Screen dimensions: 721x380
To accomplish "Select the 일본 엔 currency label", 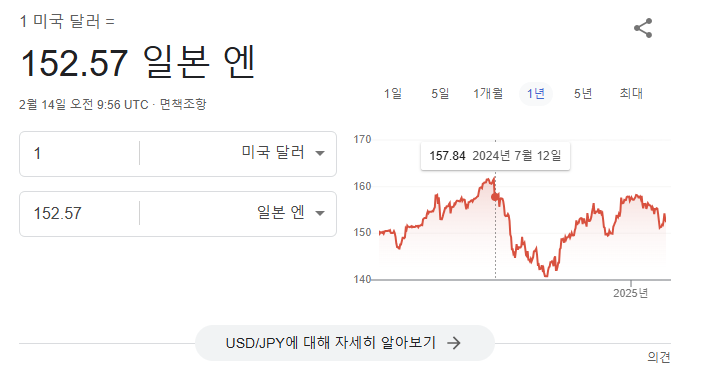I will pyautogui.click(x=280, y=212).
